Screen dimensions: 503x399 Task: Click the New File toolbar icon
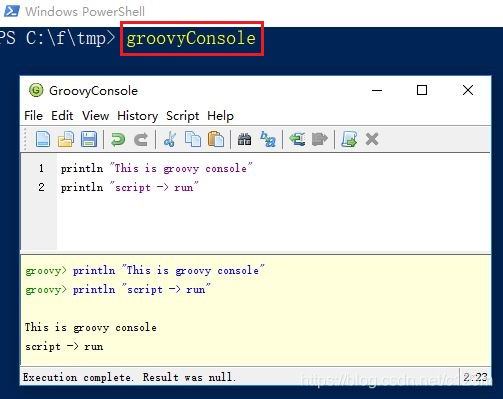coord(43,139)
